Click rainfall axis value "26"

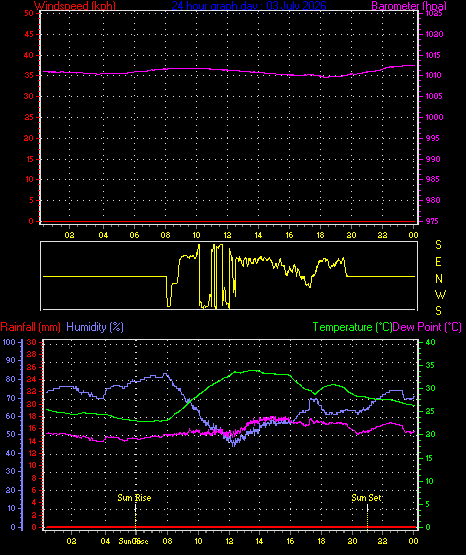tap(31, 367)
